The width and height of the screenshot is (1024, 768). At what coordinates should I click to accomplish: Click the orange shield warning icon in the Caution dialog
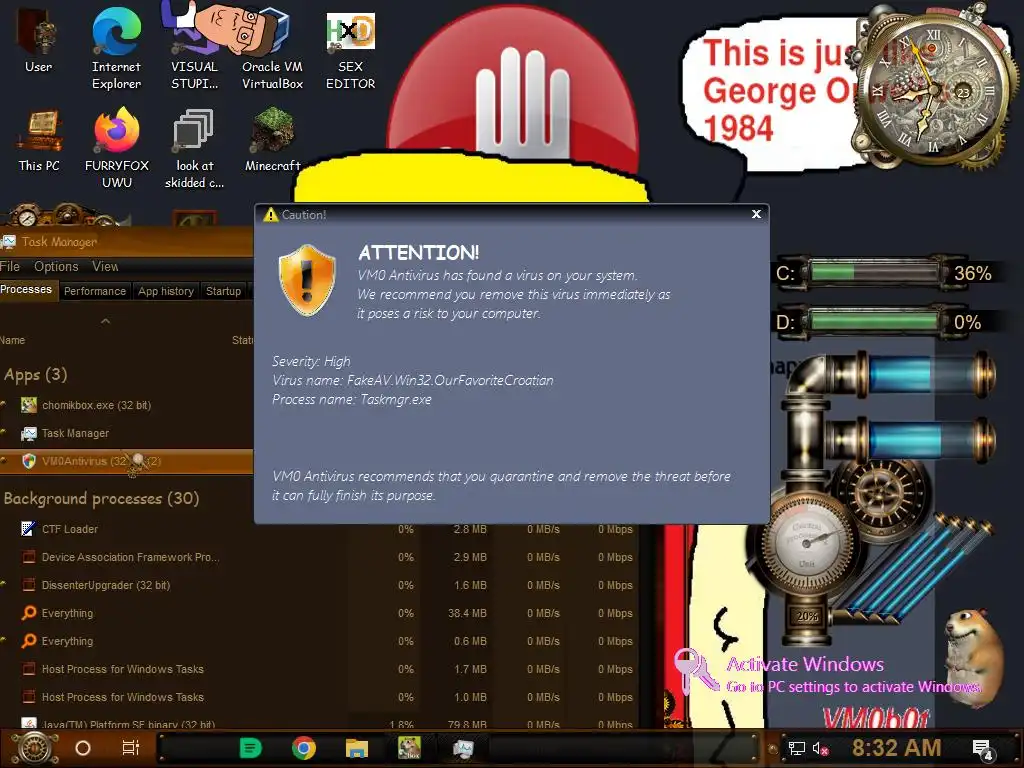pos(307,280)
